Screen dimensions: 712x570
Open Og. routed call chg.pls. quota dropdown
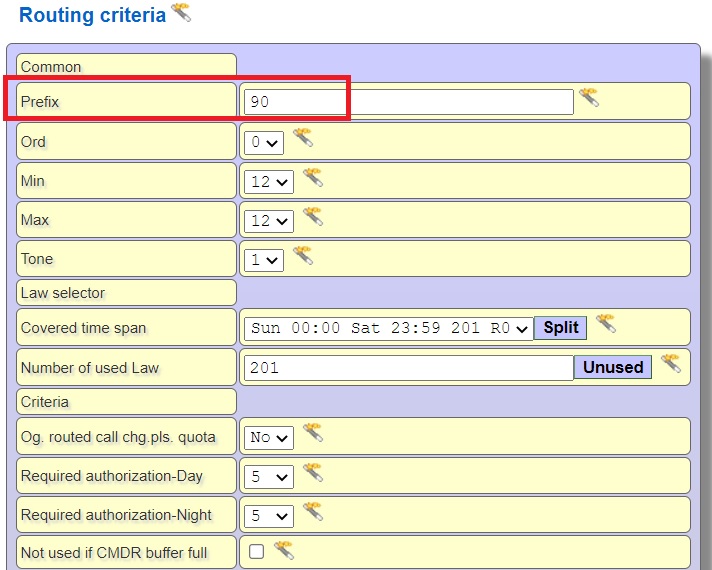(x=270, y=437)
